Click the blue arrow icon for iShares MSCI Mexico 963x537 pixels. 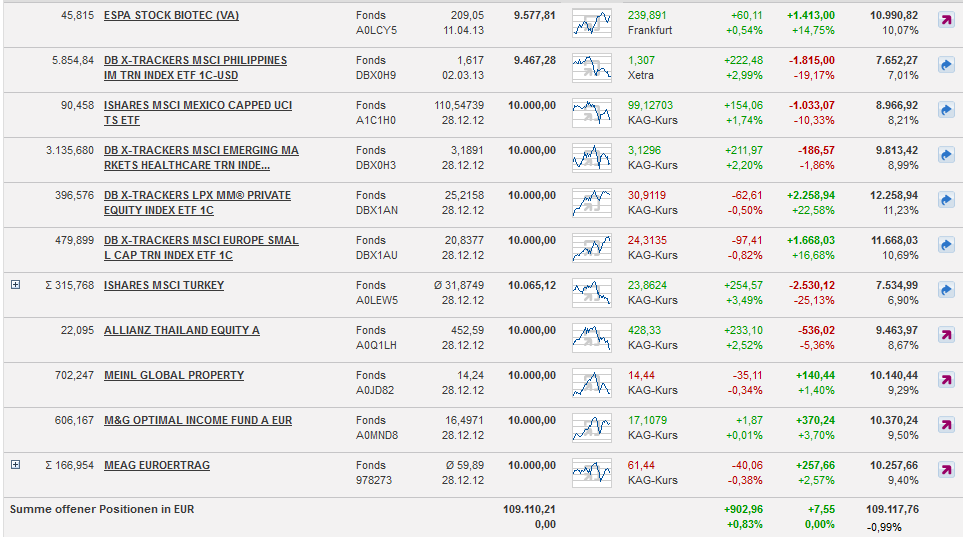point(946,110)
